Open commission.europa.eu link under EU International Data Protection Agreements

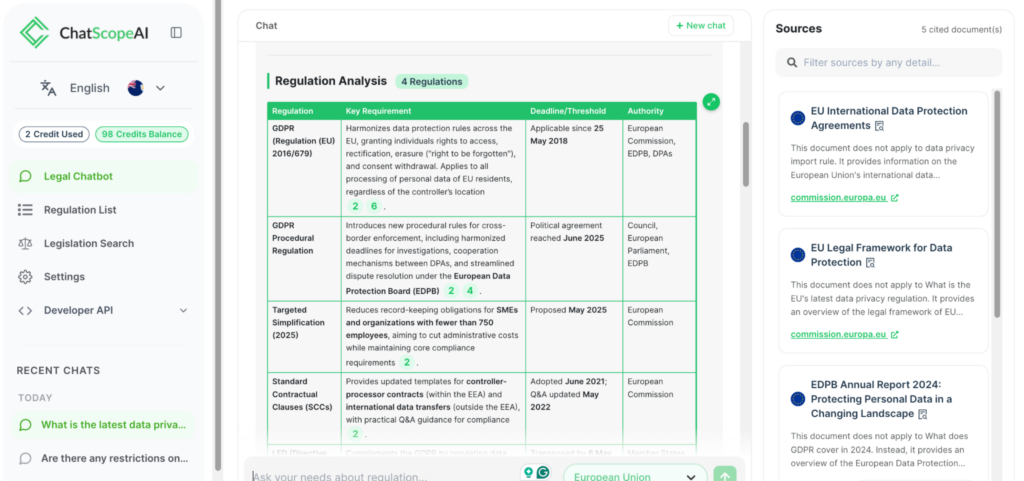tap(844, 198)
